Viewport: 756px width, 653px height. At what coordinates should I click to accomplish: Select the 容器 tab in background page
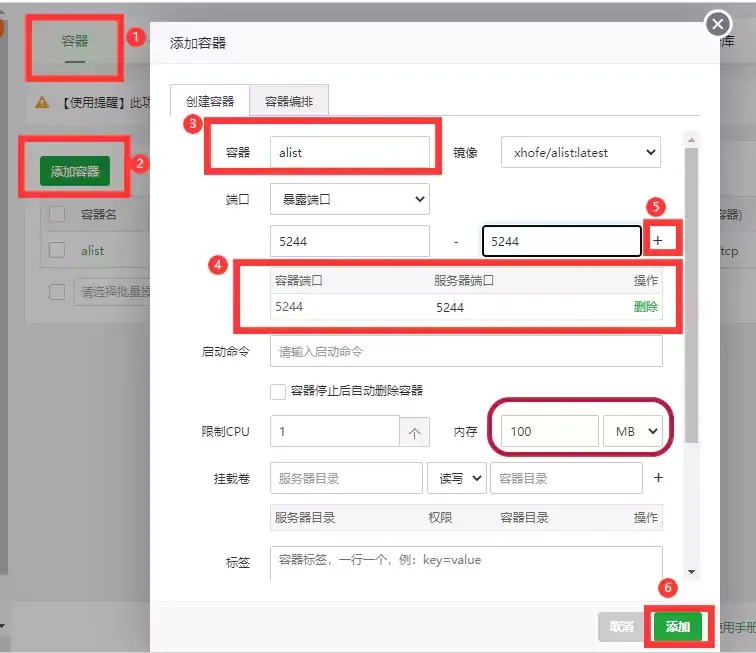75,41
